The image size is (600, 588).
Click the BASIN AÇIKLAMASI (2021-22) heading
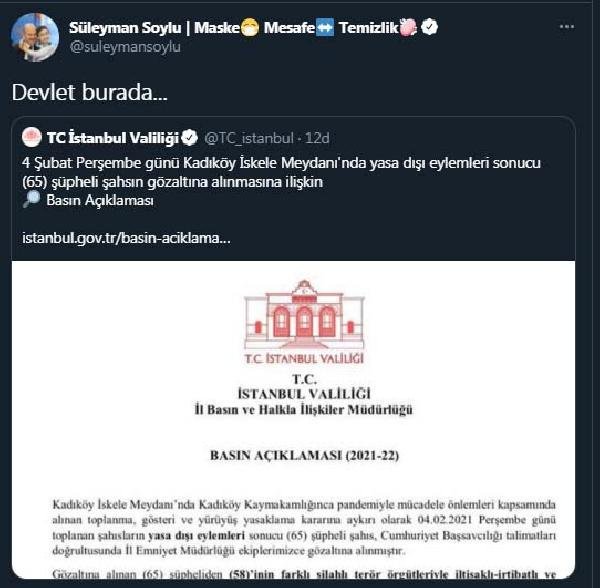pos(304,455)
